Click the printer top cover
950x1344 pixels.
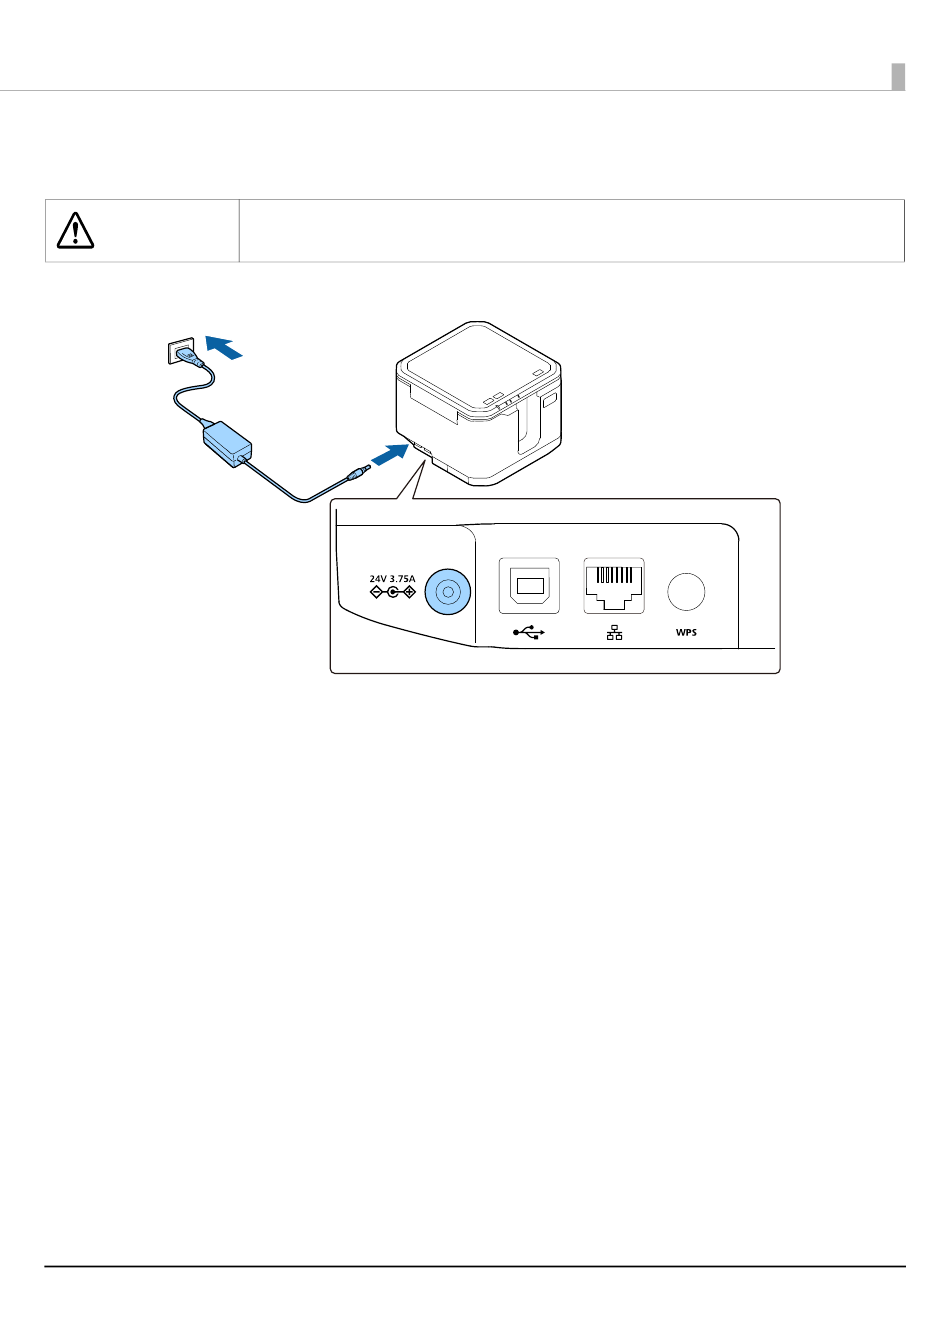click(x=480, y=366)
